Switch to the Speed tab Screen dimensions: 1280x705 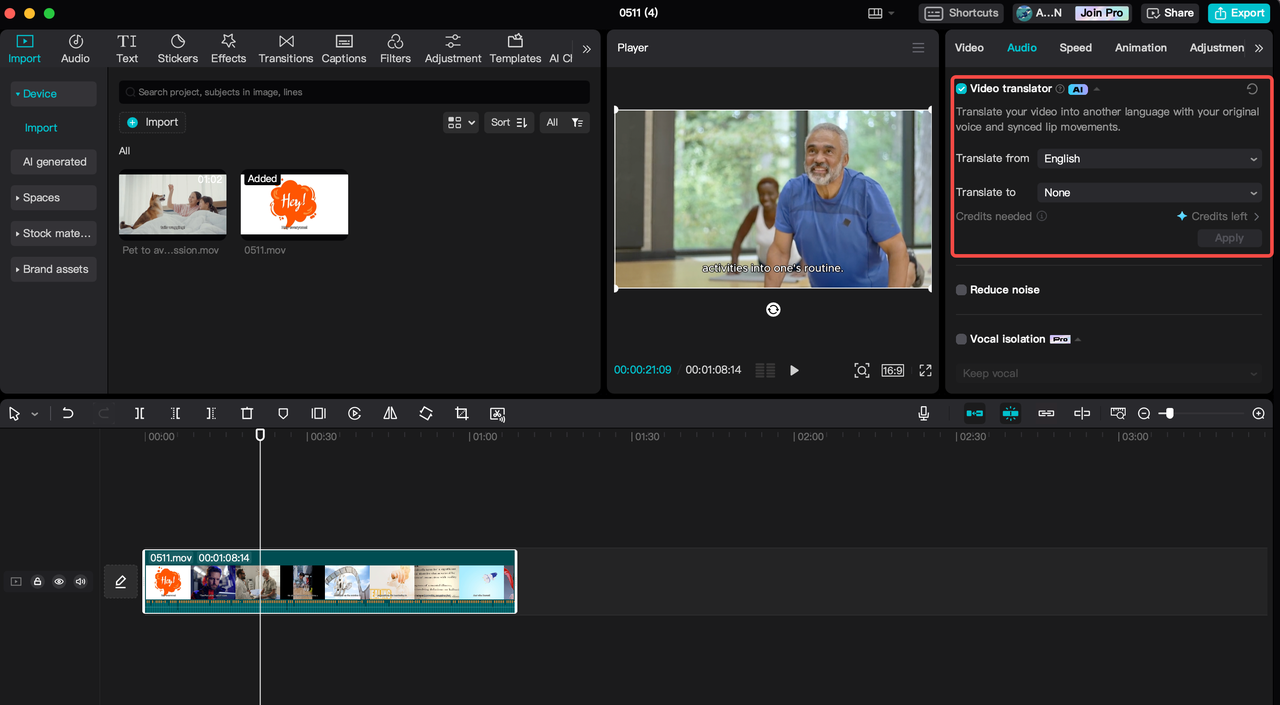pyautogui.click(x=1075, y=48)
